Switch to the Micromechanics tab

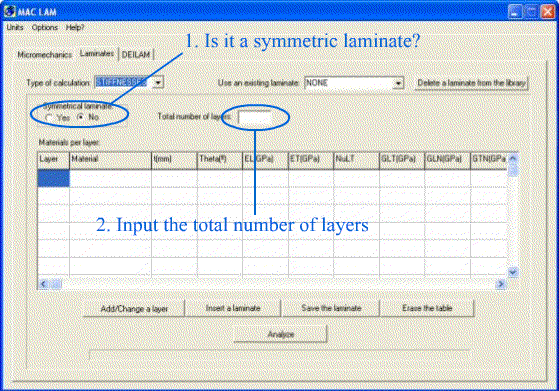45,55
